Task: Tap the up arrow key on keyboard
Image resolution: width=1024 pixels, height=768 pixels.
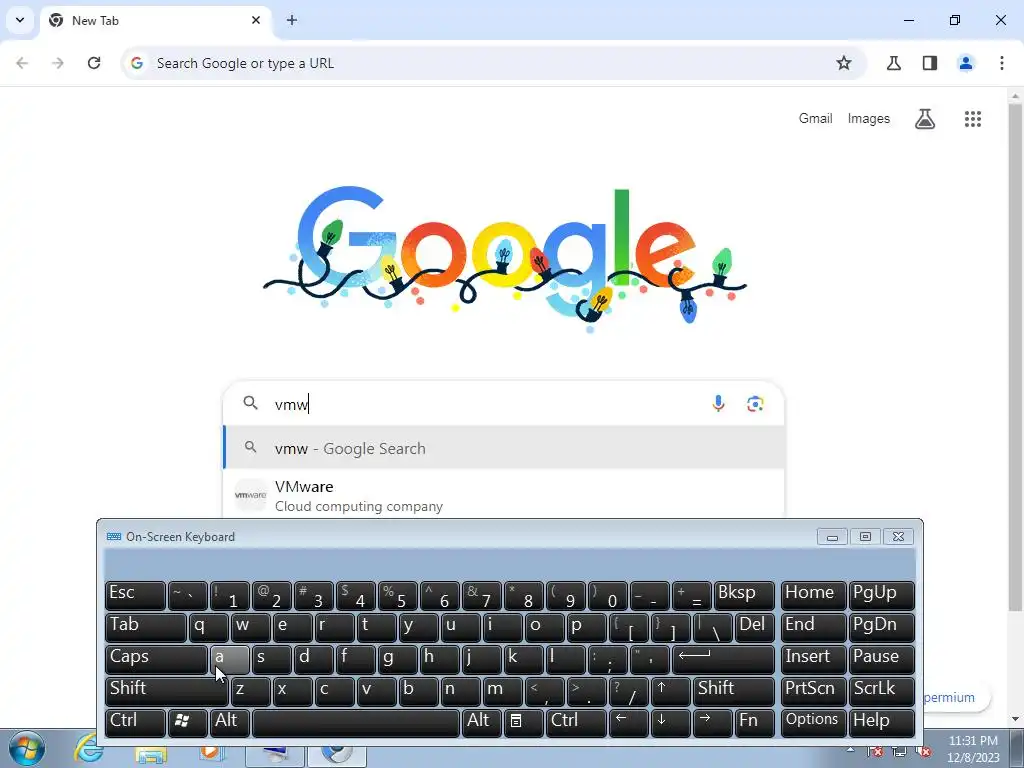Action: (x=671, y=692)
